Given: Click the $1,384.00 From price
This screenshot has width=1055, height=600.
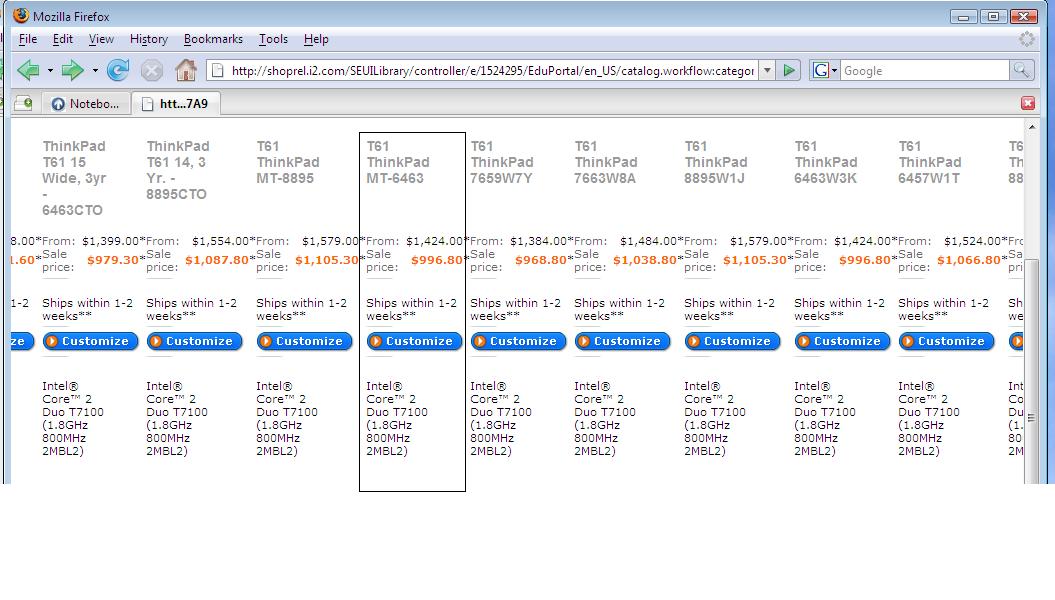Looking at the screenshot, I should (538, 241).
